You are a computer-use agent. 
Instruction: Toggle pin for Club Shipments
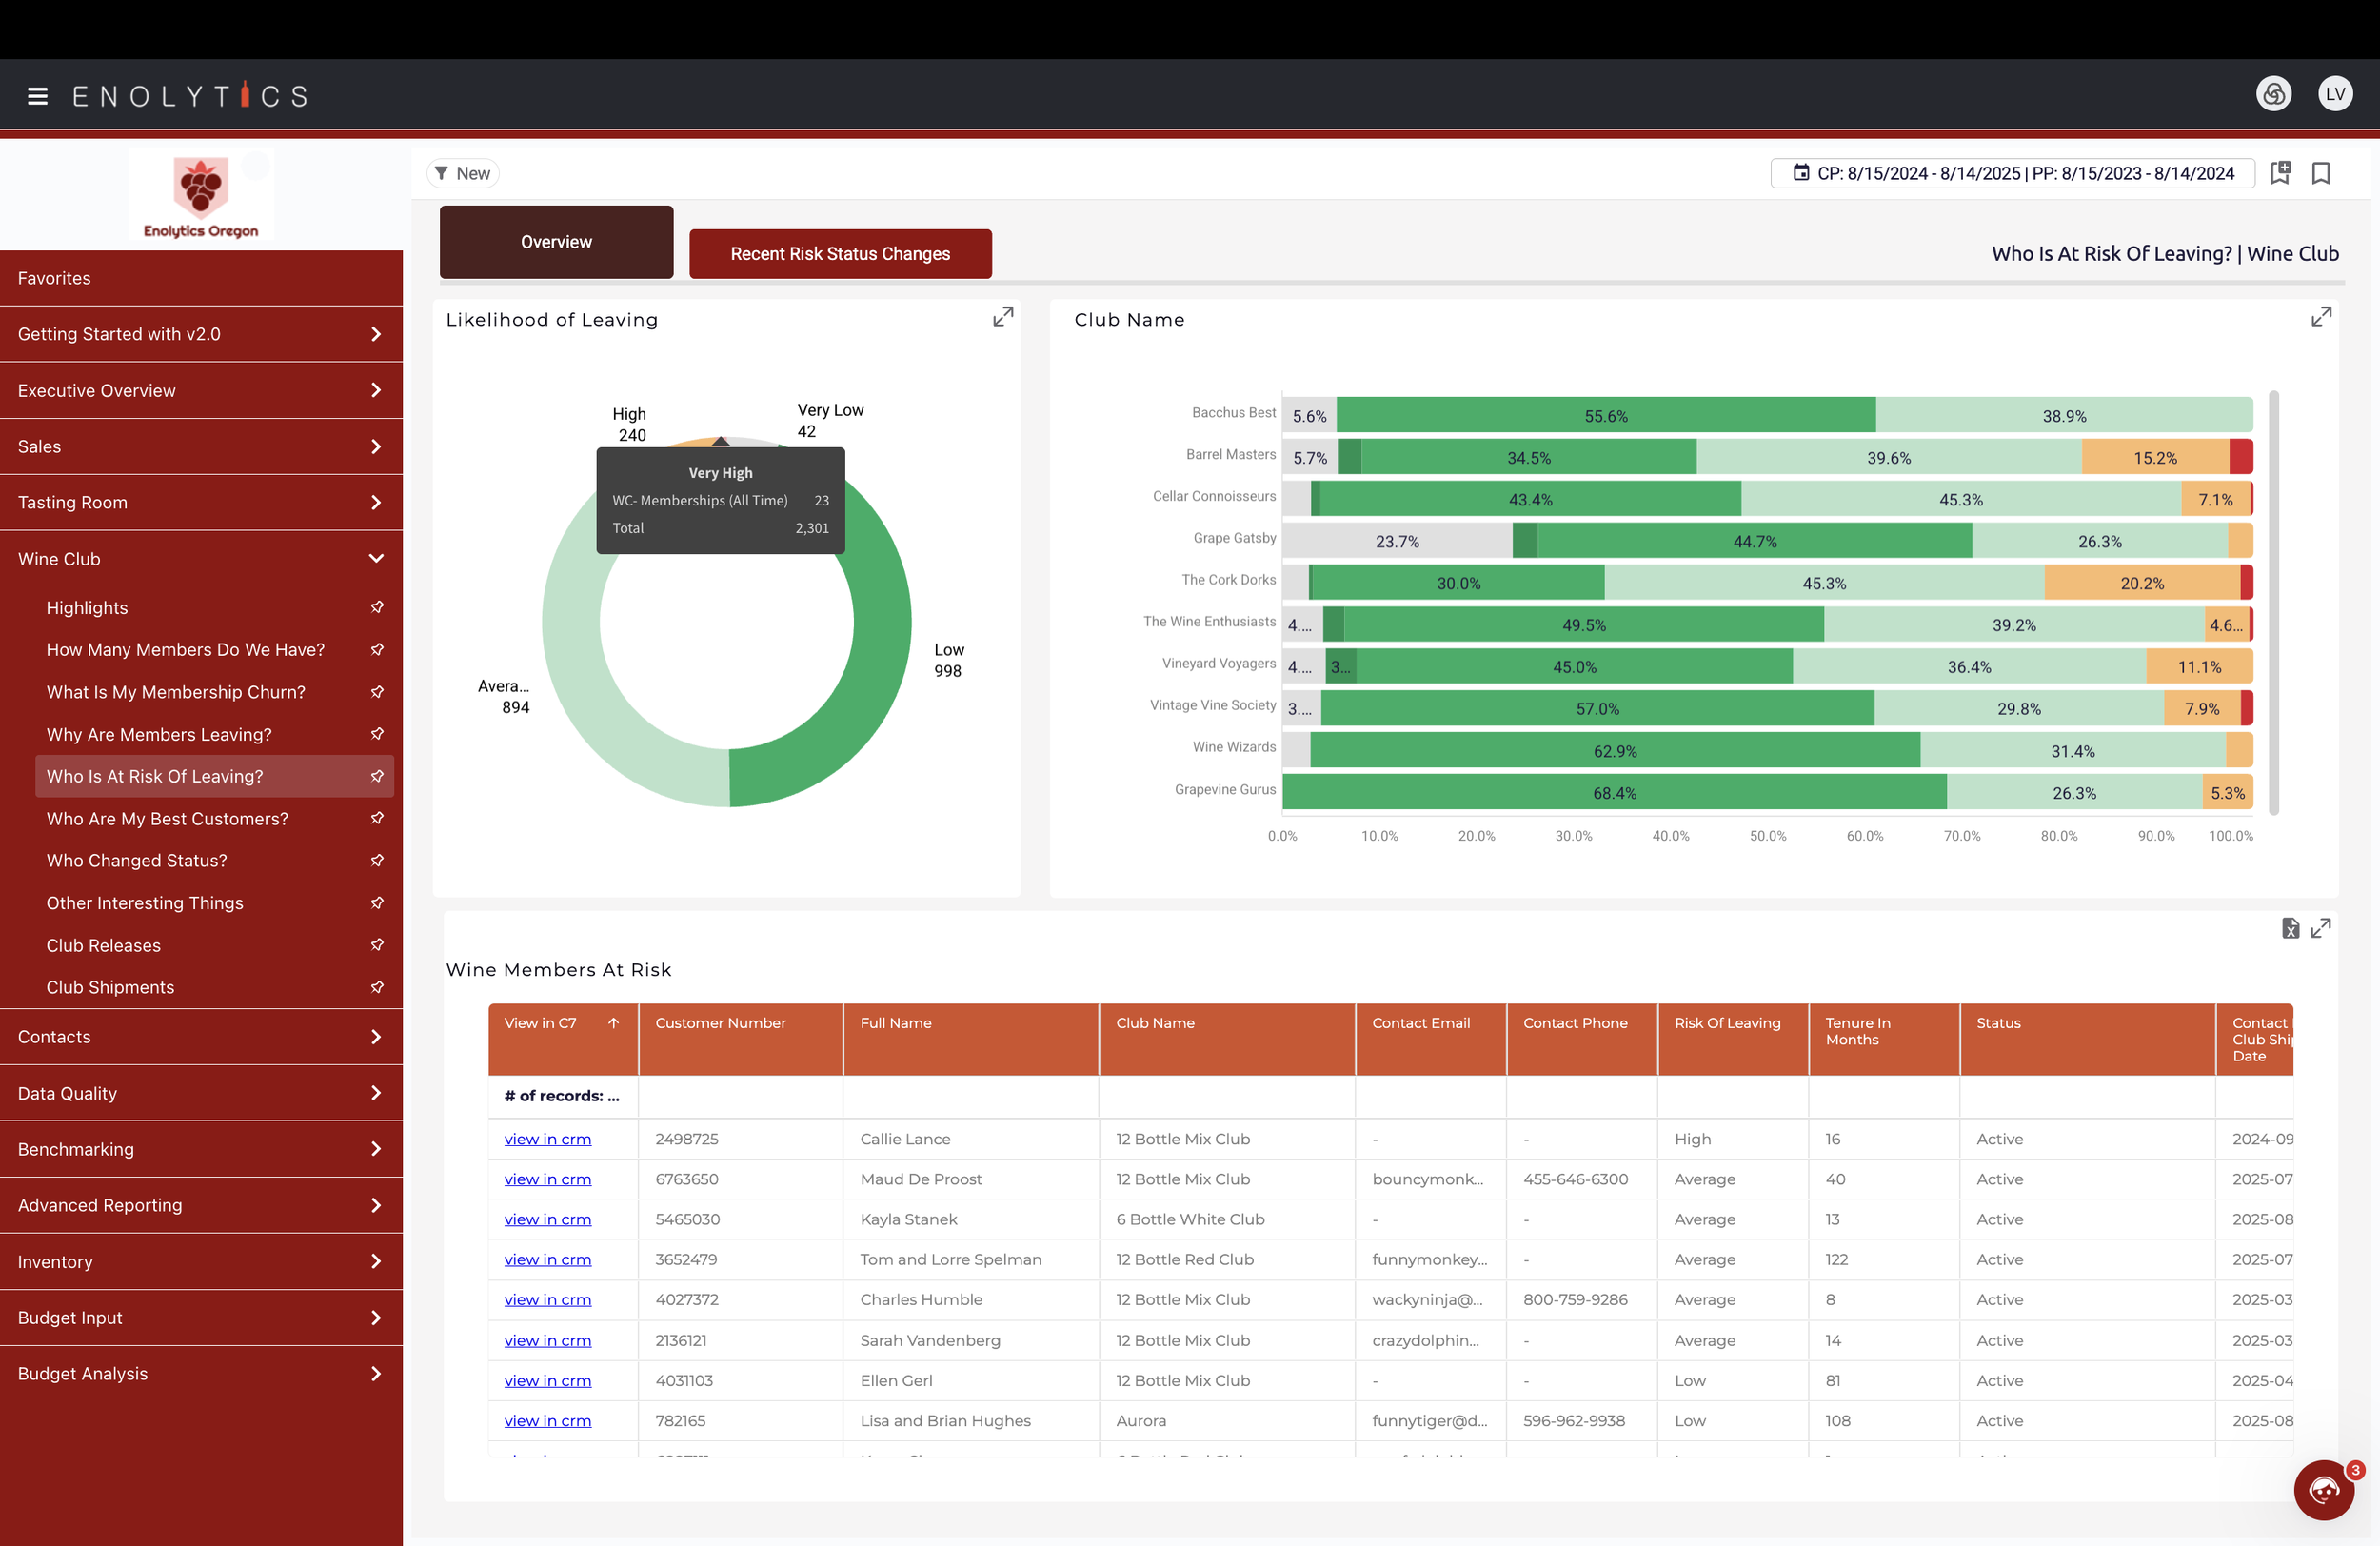point(377,987)
